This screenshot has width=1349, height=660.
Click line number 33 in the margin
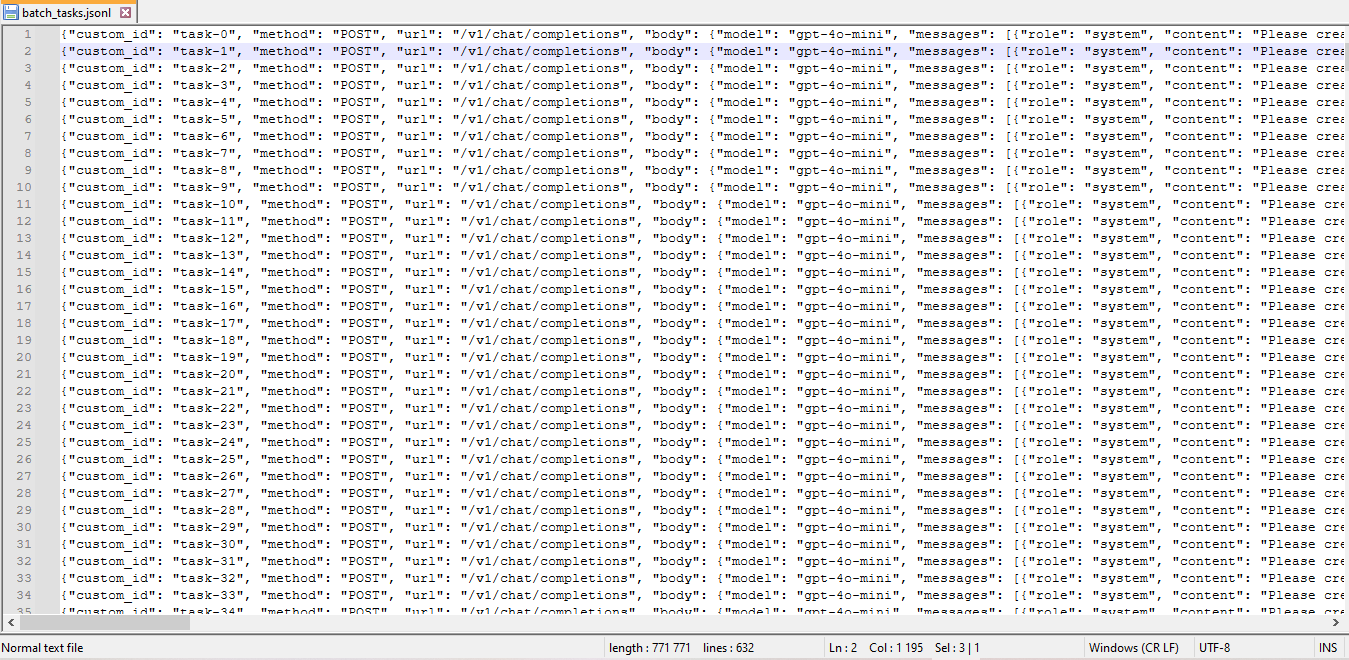(24, 578)
